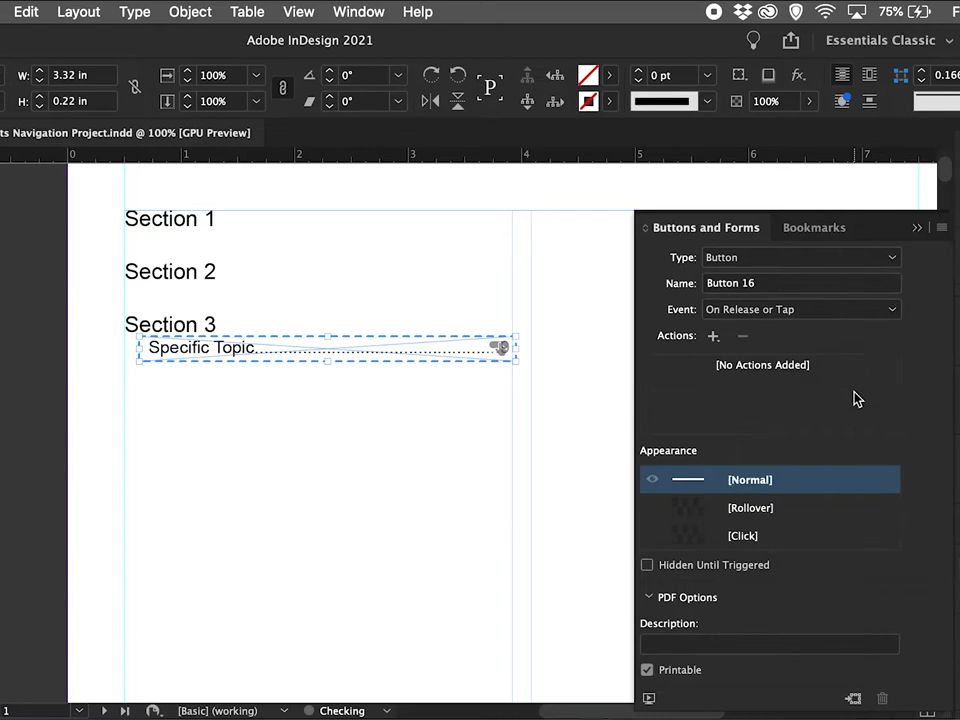
Task: Add a new action with the plus icon
Action: click(x=713, y=336)
